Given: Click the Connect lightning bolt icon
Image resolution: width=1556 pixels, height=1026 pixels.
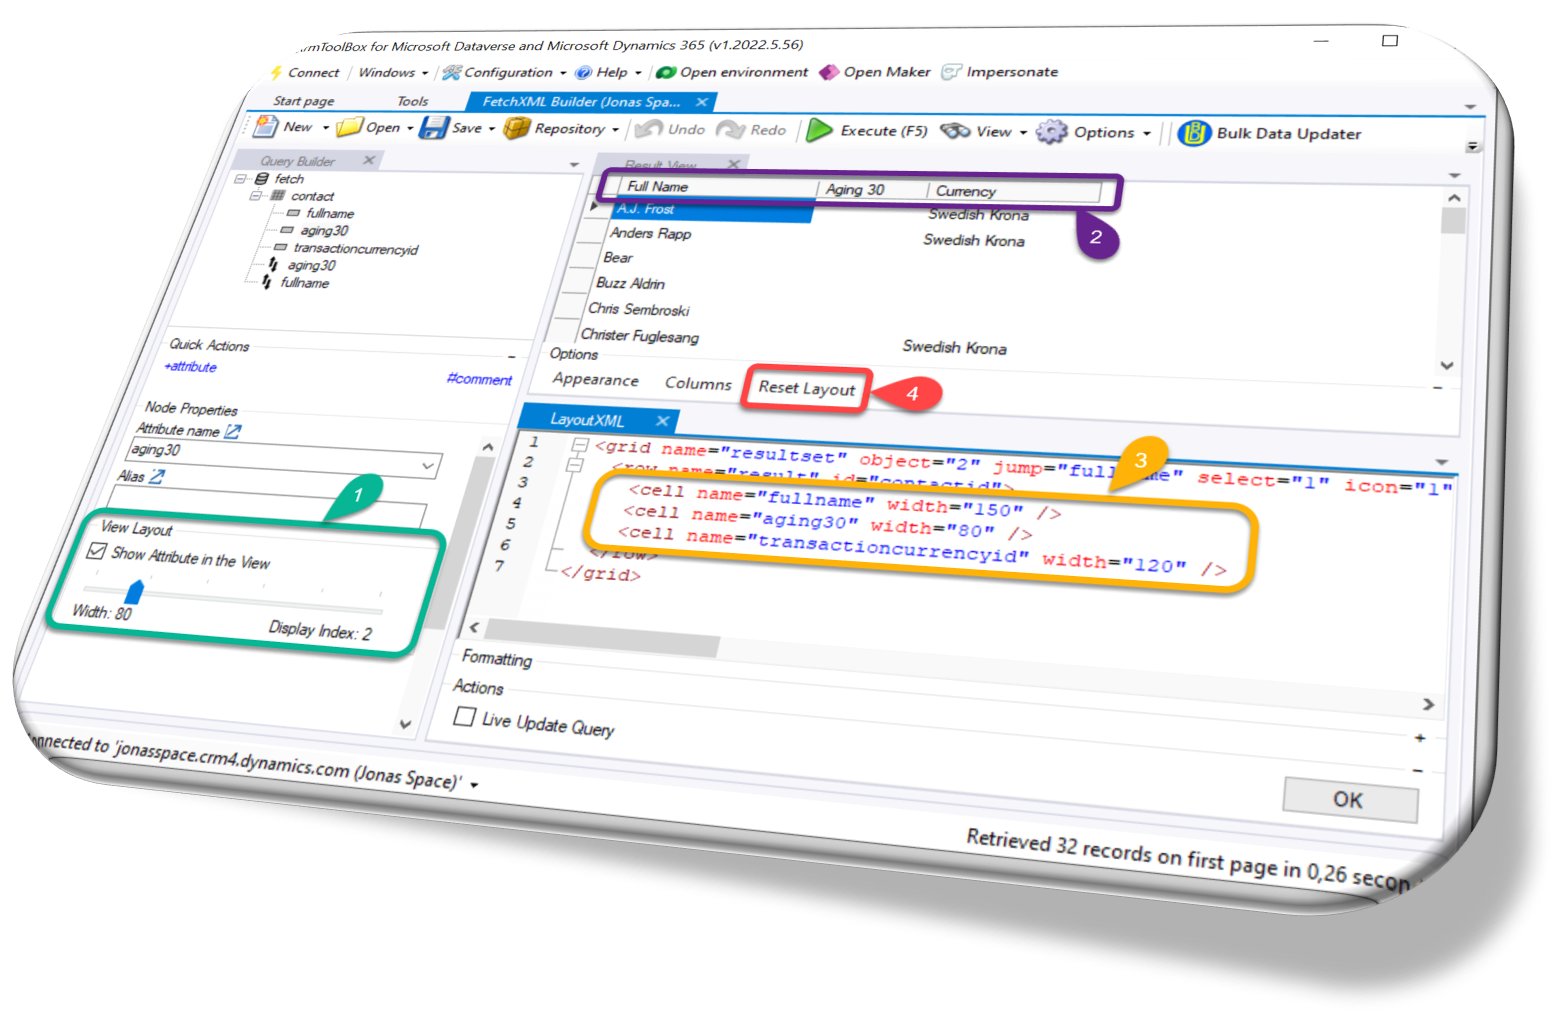Looking at the screenshot, I should click(277, 72).
